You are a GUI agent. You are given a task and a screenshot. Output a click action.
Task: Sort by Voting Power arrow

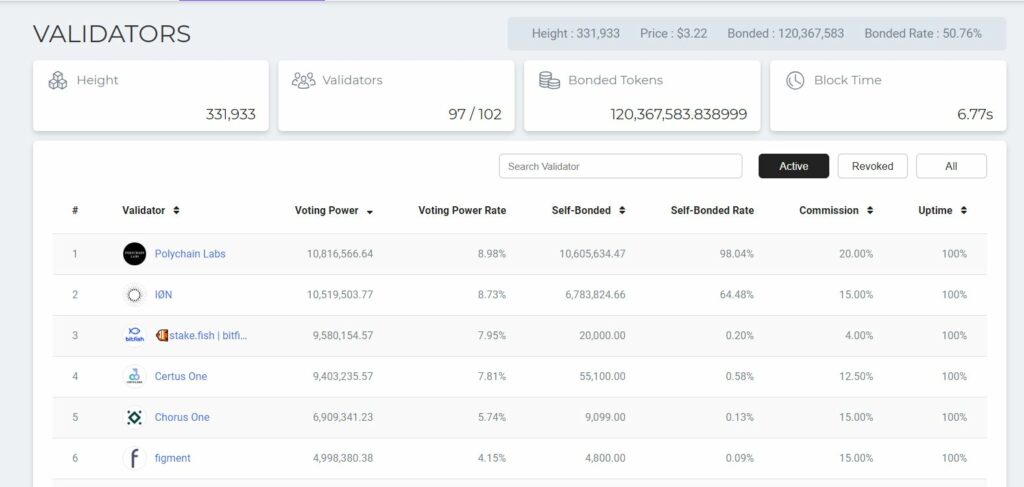[370, 212]
